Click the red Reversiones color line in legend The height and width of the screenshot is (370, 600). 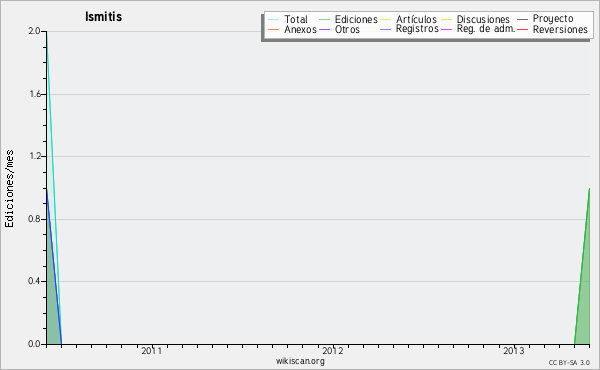click(523, 29)
